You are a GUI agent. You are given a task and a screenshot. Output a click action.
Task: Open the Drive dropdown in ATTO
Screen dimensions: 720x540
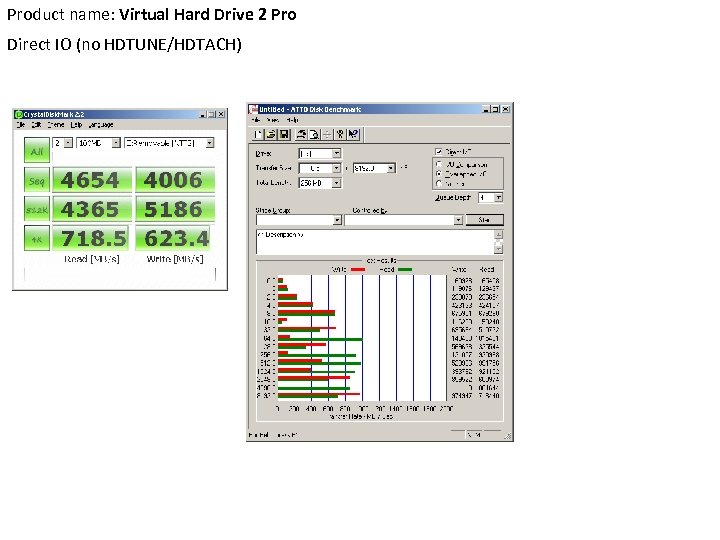(337, 153)
